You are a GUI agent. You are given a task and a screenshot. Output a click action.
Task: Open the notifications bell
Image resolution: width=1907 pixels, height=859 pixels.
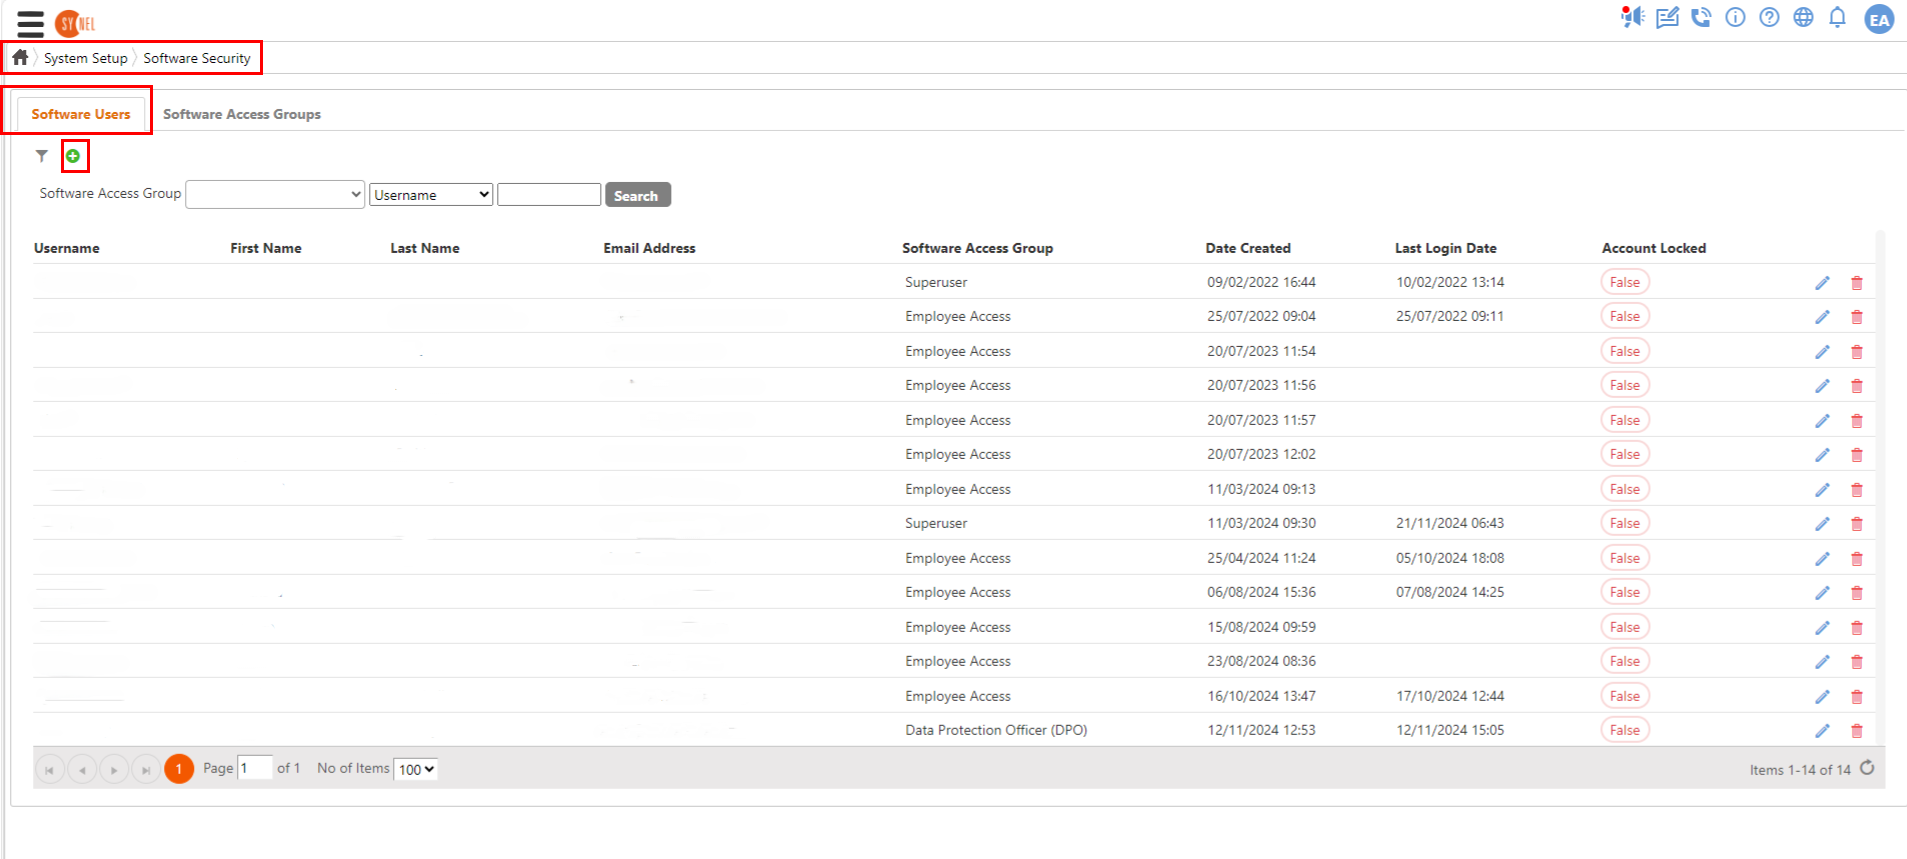[x=1837, y=17]
